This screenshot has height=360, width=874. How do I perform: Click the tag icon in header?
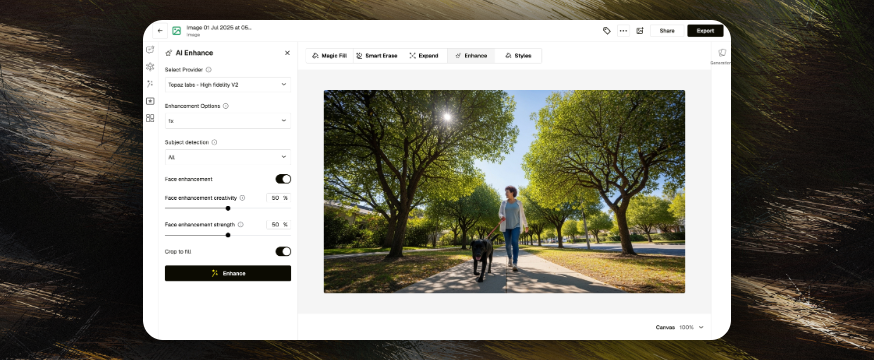pos(606,31)
